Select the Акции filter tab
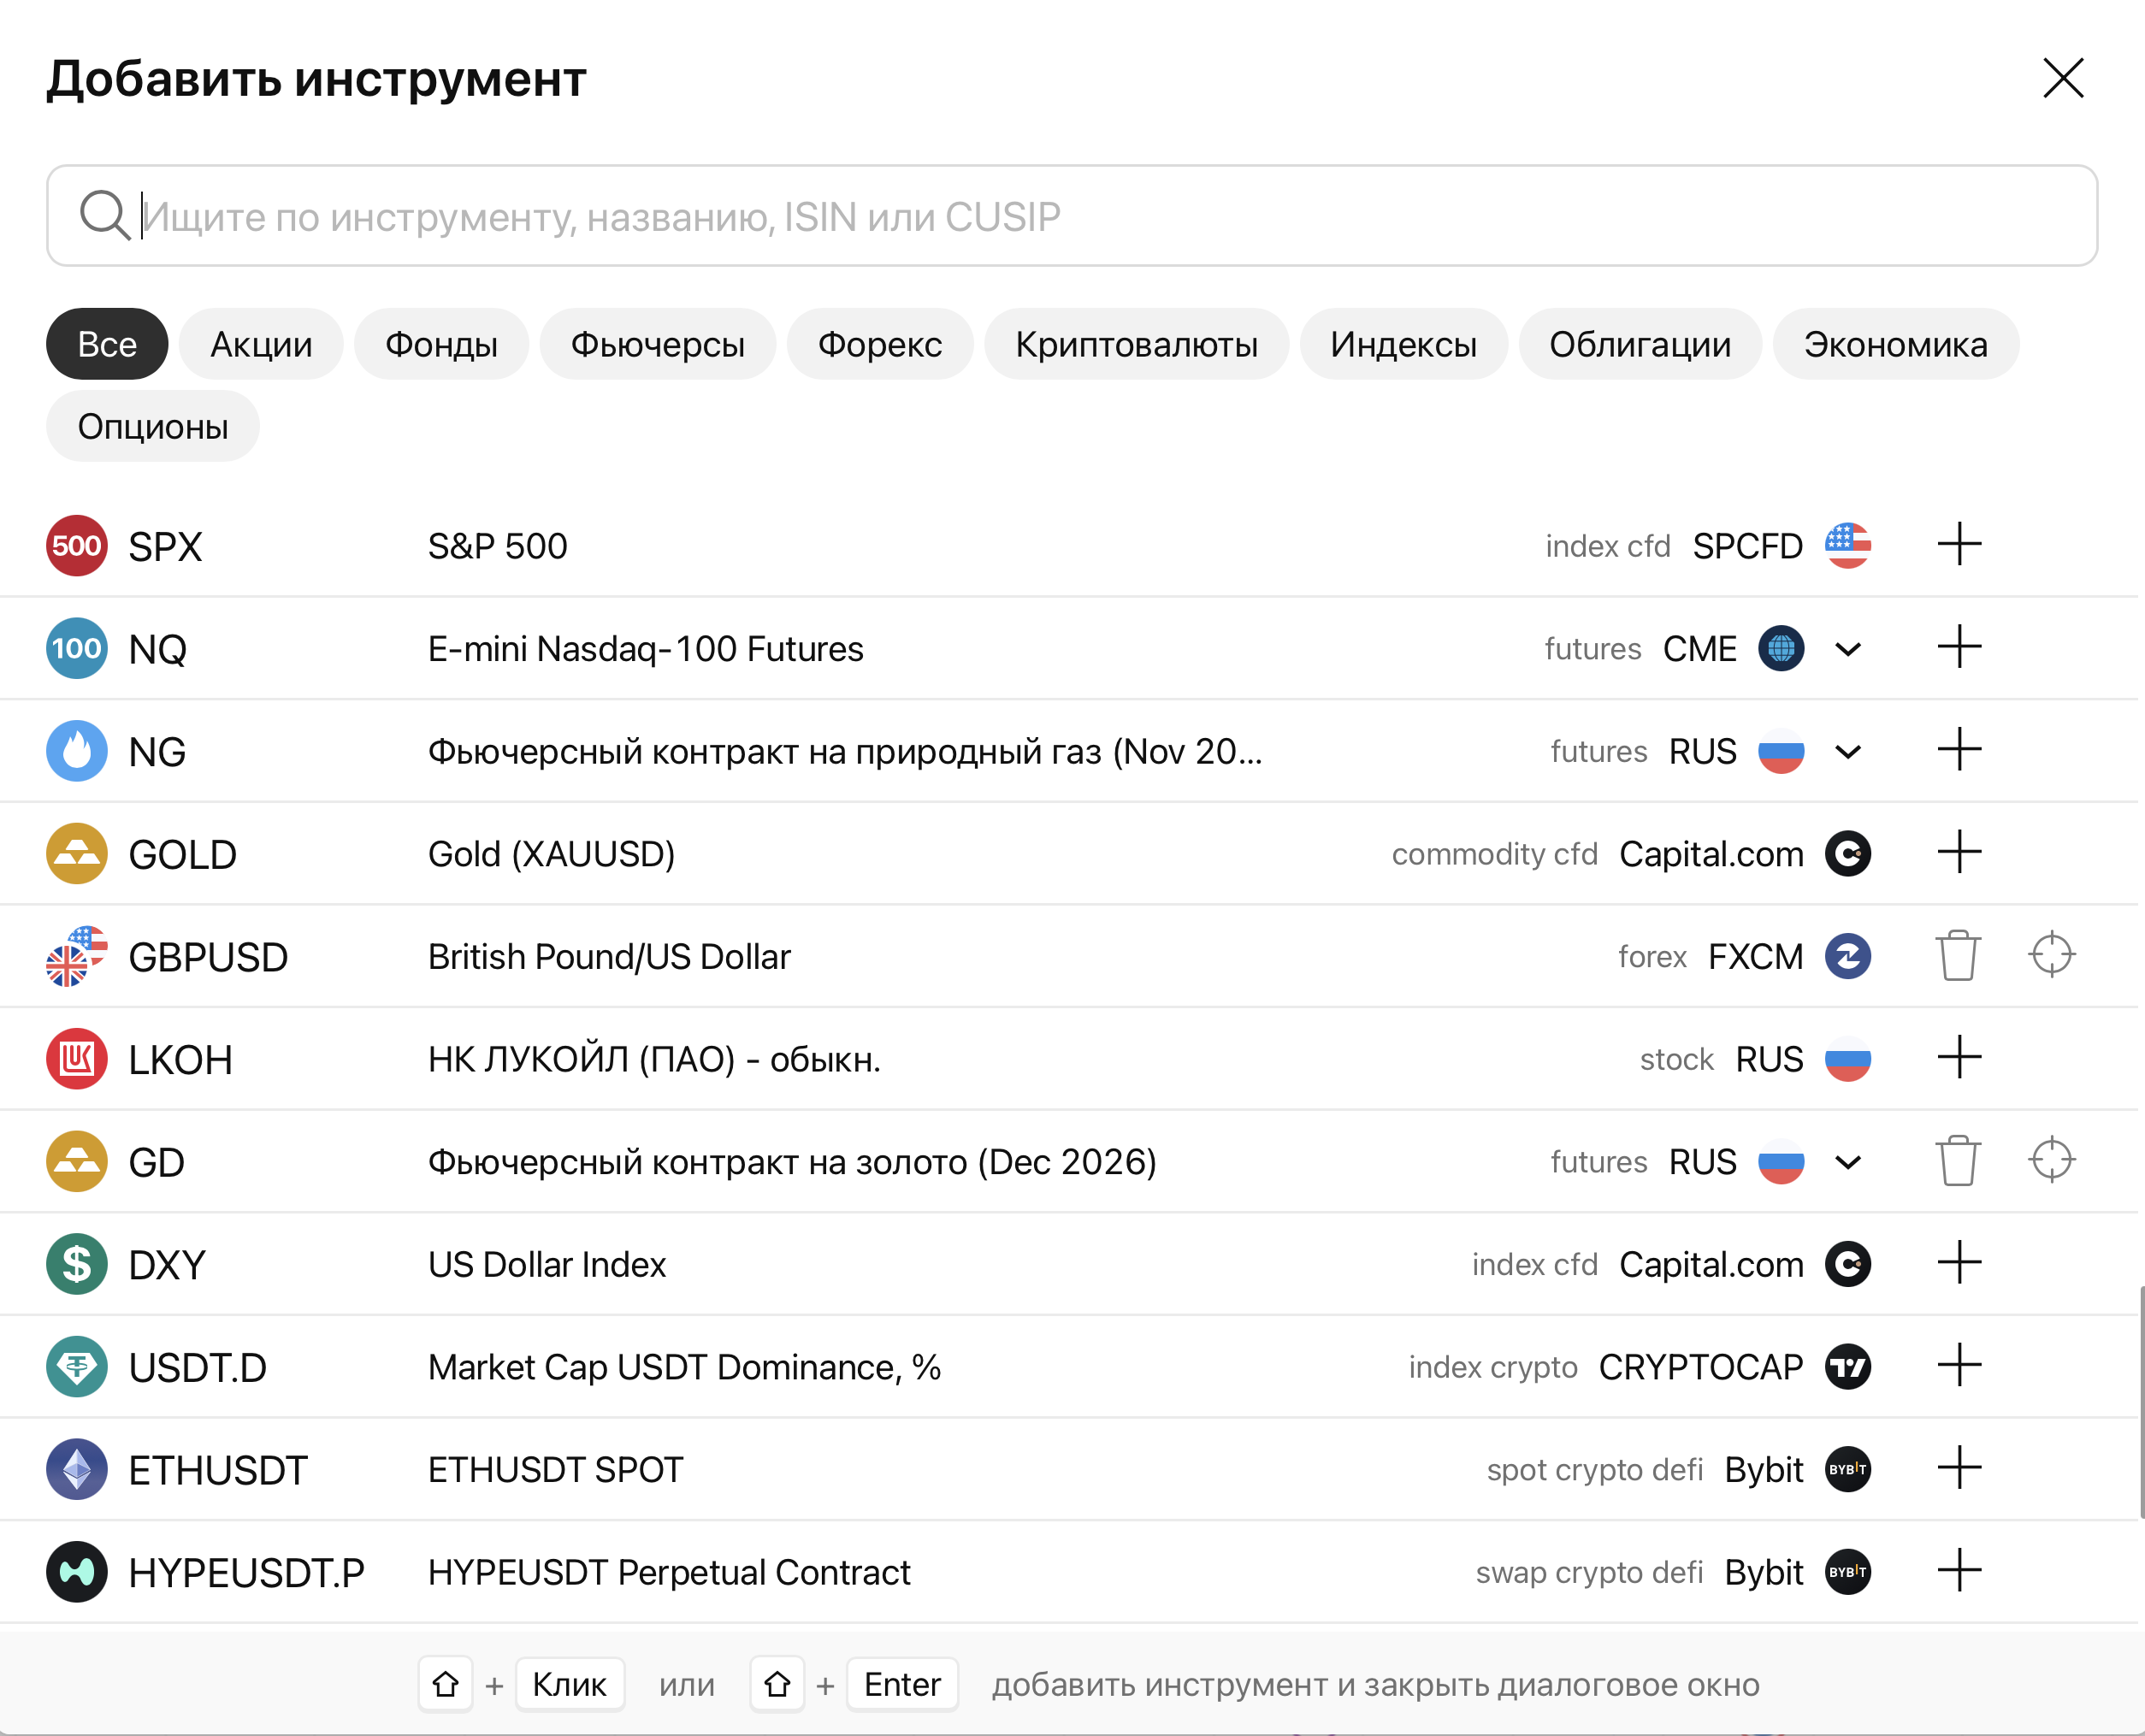This screenshot has width=2145, height=1736. [261, 344]
